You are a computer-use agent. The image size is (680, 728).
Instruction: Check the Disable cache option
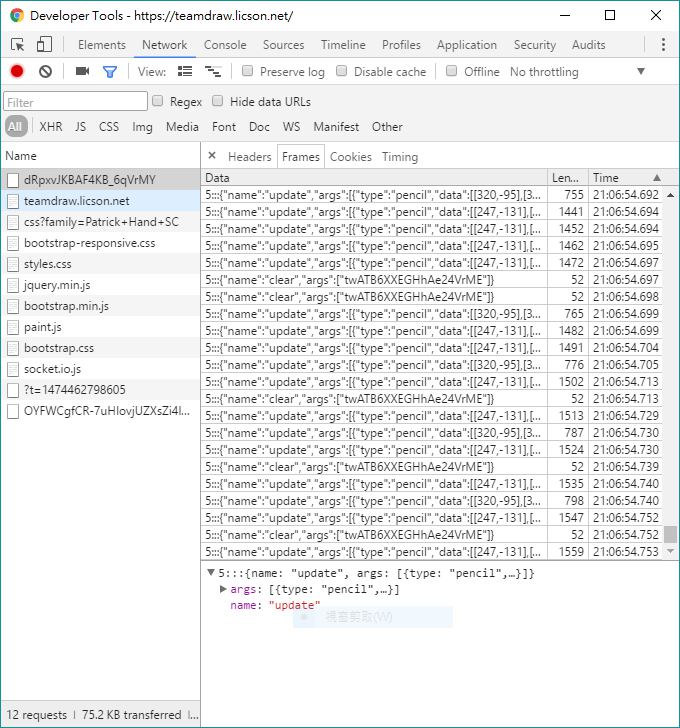[x=342, y=72]
